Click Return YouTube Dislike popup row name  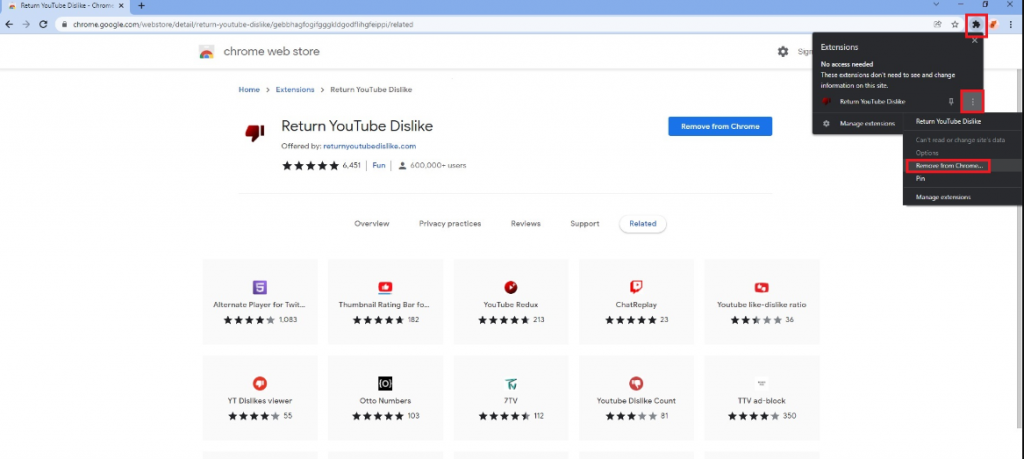click(872, 102)
